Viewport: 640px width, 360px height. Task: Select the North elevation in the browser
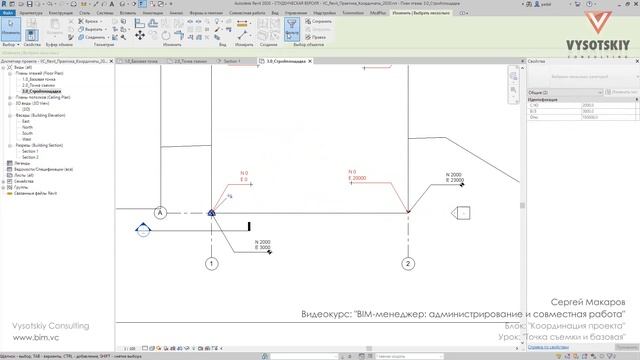click(x=27, y=127)
